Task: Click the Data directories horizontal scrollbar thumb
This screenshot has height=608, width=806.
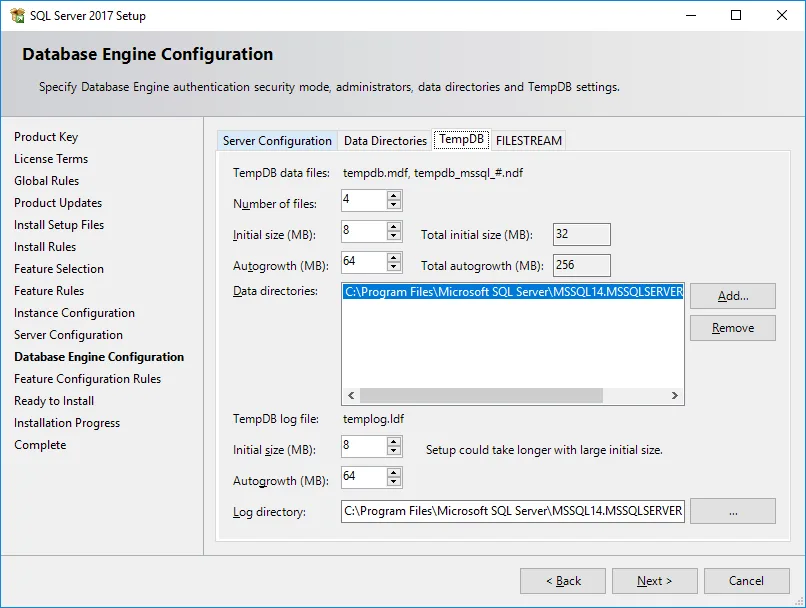Action: [x=481, y=395]
